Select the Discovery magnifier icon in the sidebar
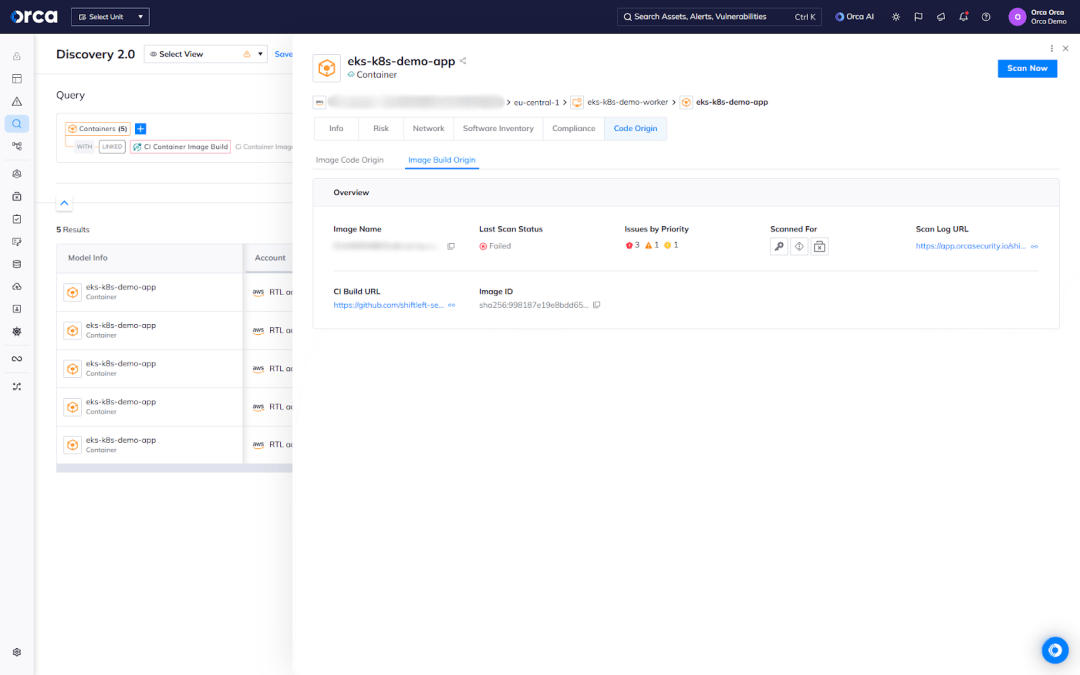 [17, 124]
